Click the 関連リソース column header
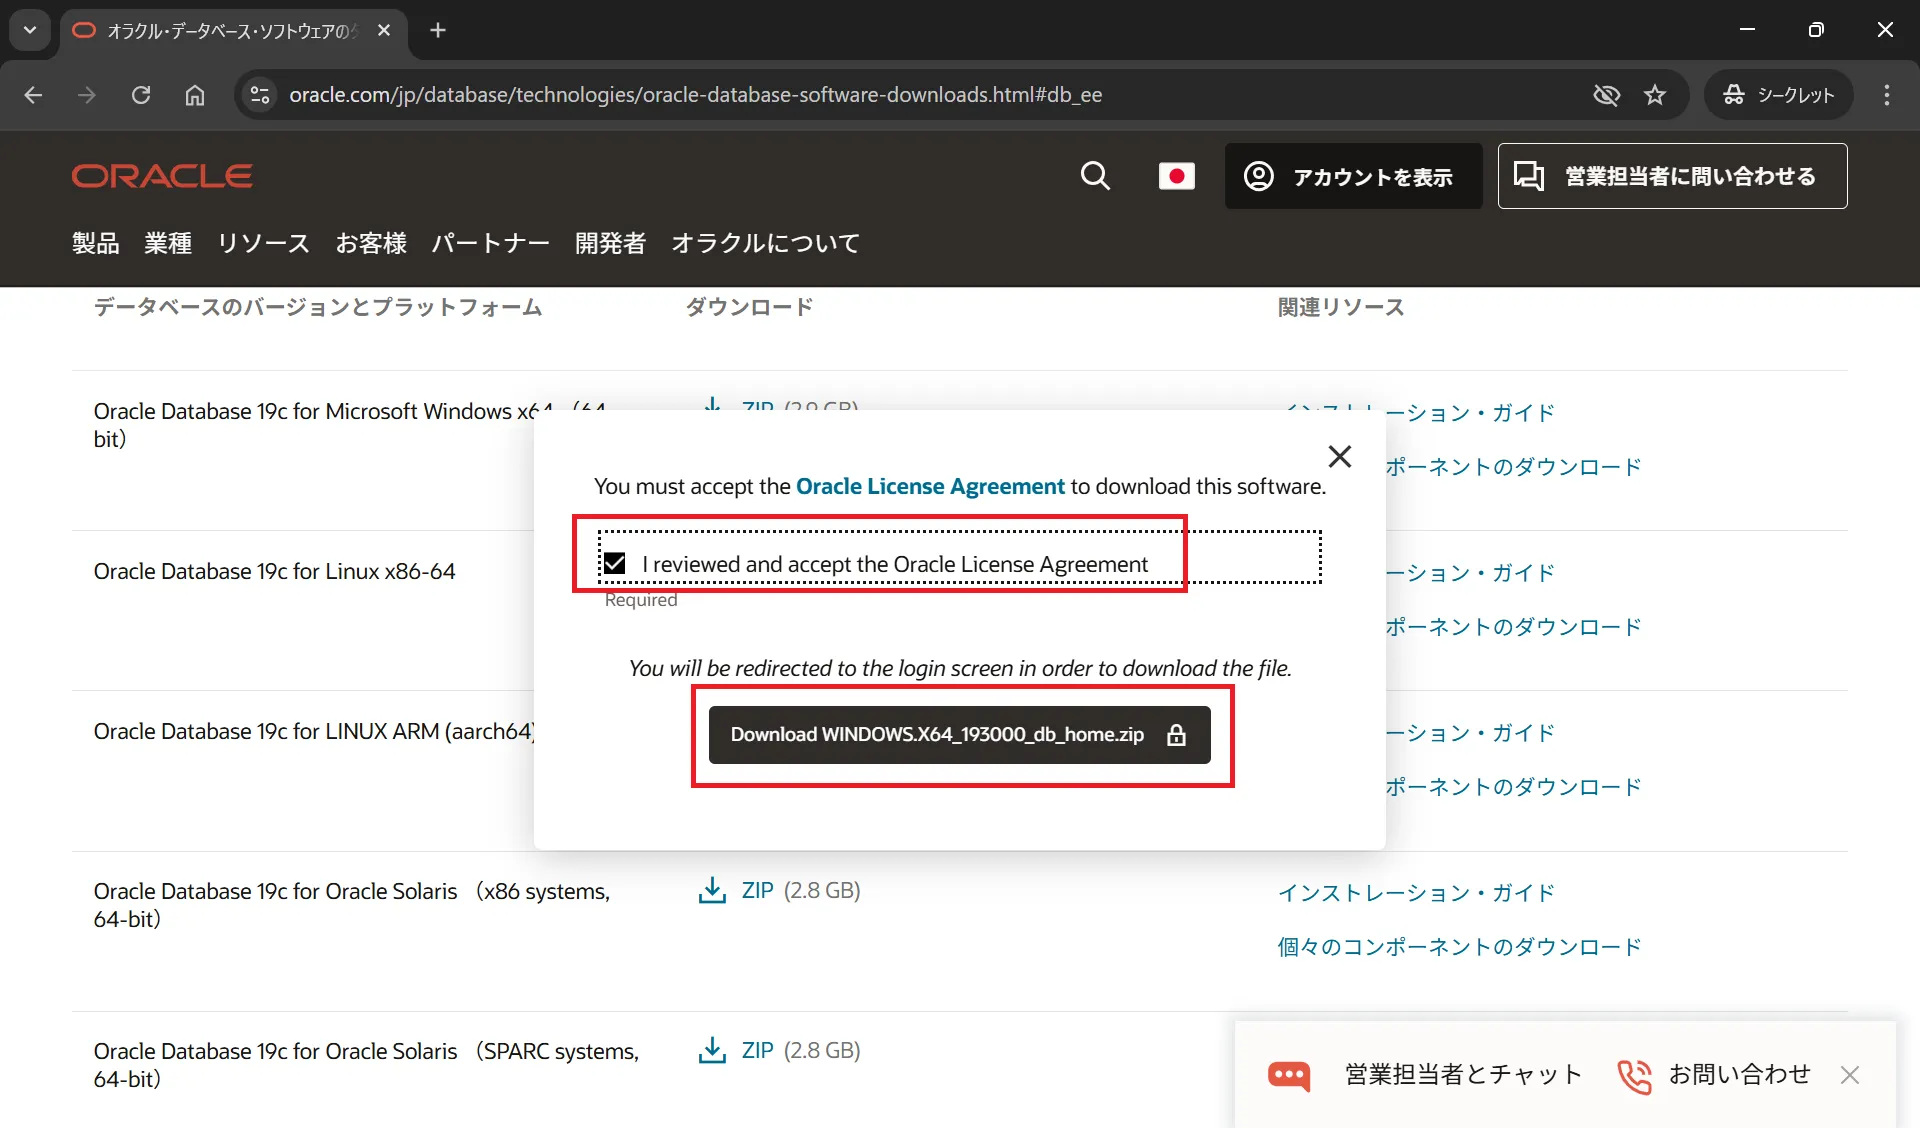Image resolution: width=1920 pixels, height=1128 pixels. click(1341, 307)
